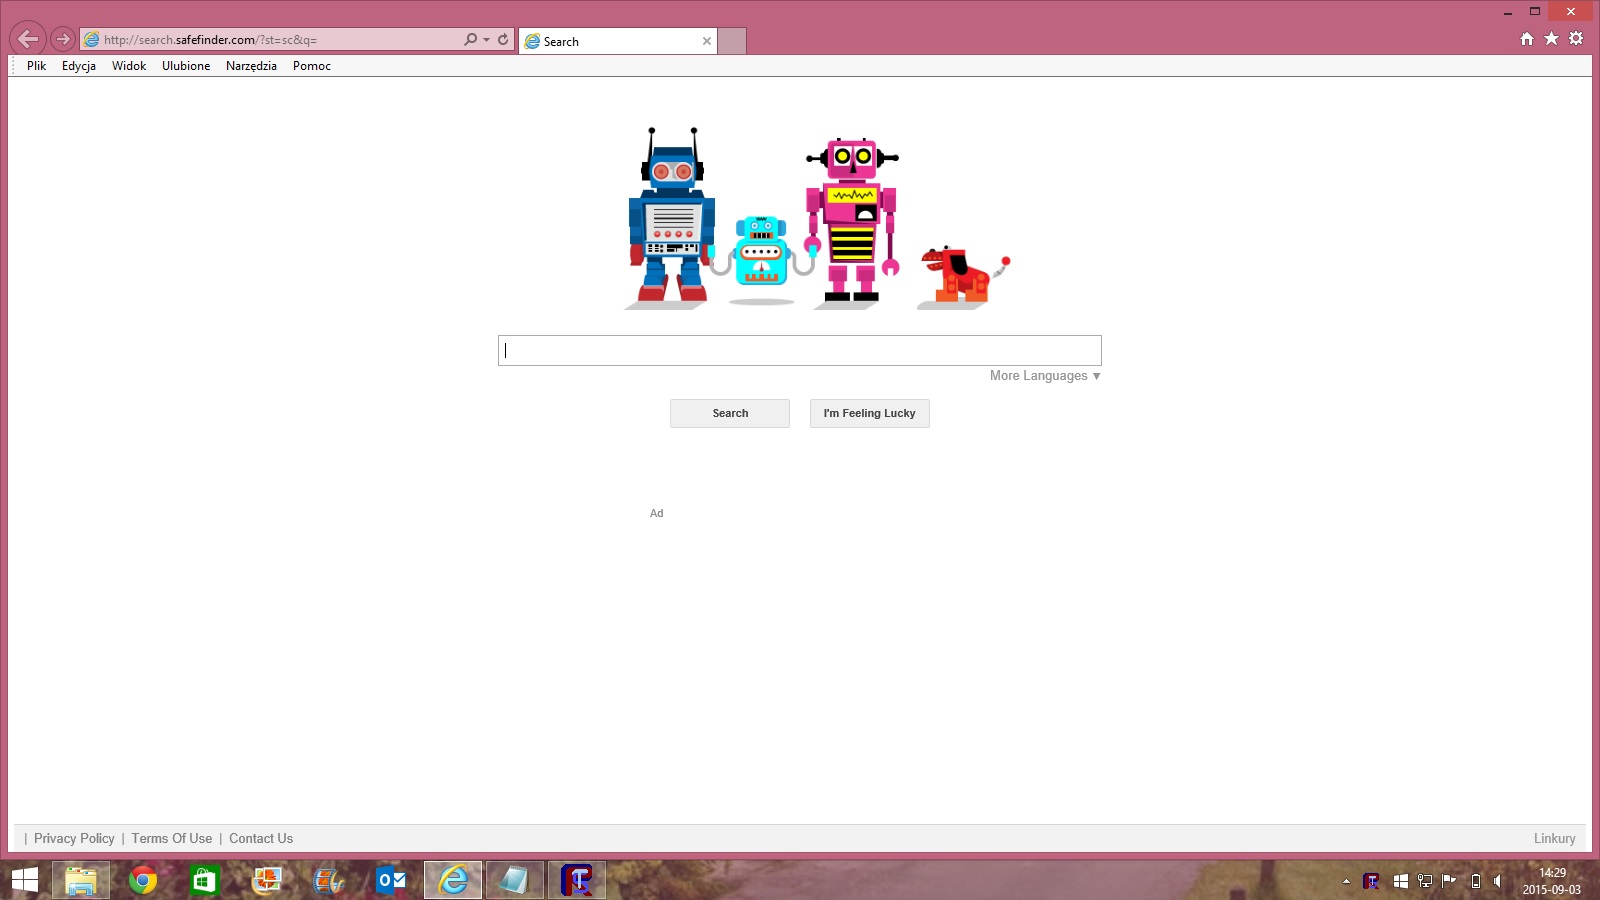The width and height of the screenshot is (1600, 900).
Task: Show hidden system tray icons
Action: (x=1346, y=881)
